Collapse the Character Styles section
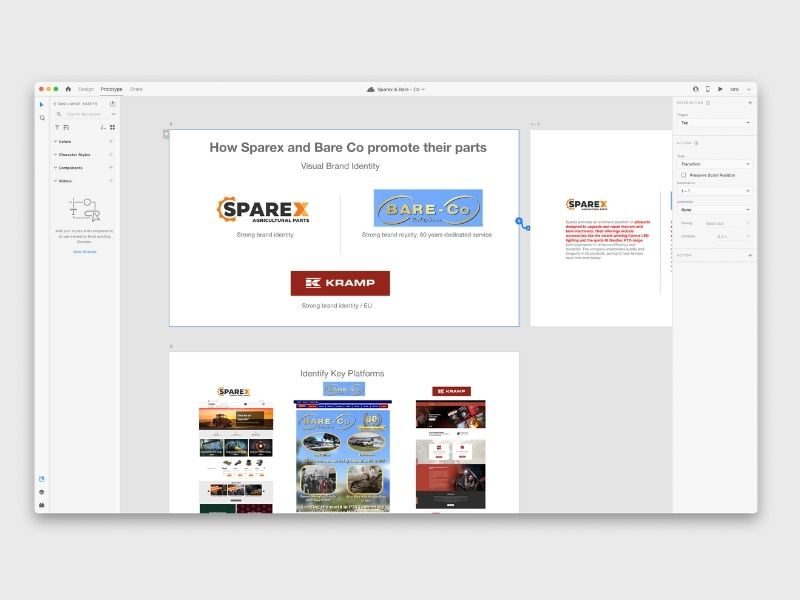 pos(55,155)
